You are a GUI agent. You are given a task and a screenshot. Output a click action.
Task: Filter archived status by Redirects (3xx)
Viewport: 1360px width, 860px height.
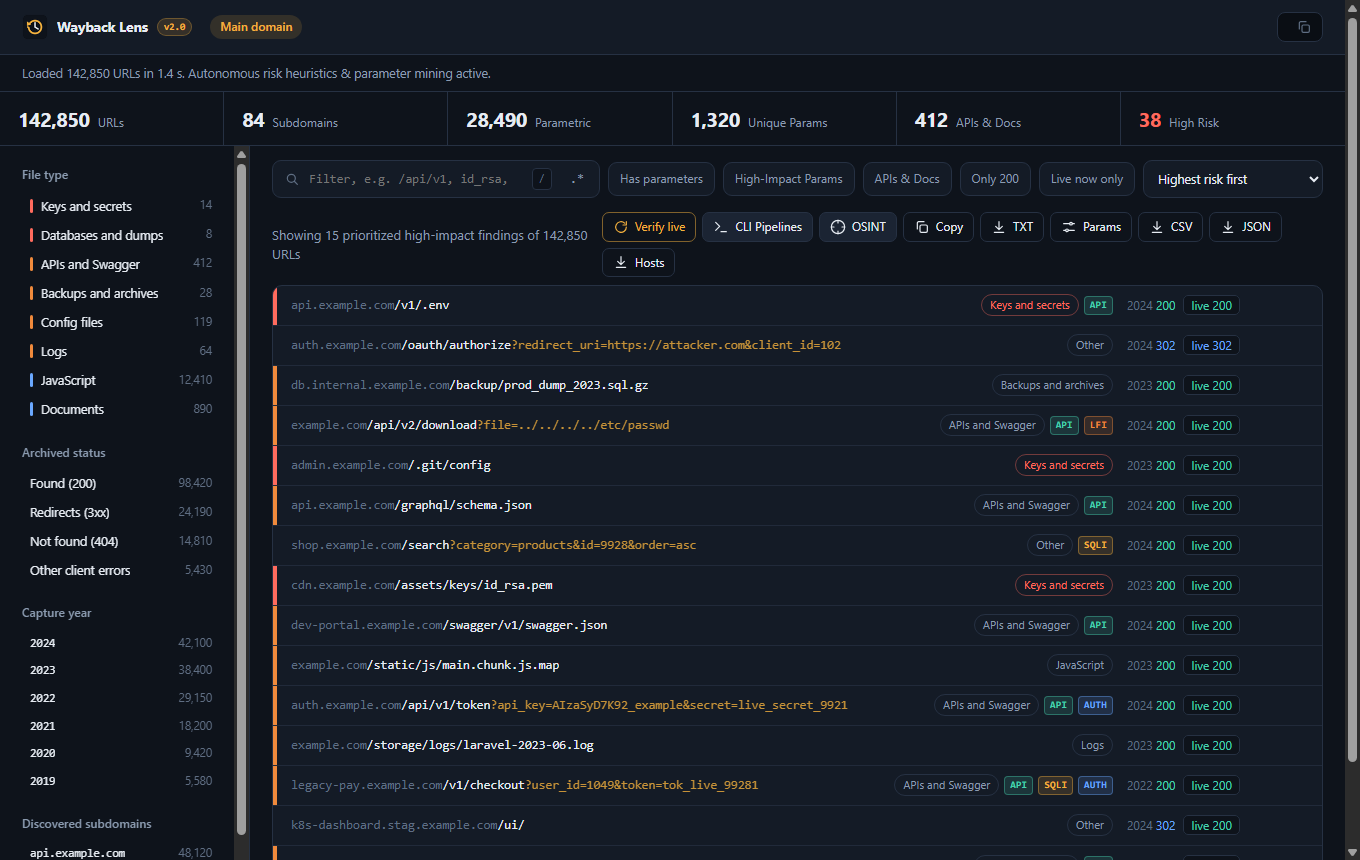coord(121,512)
